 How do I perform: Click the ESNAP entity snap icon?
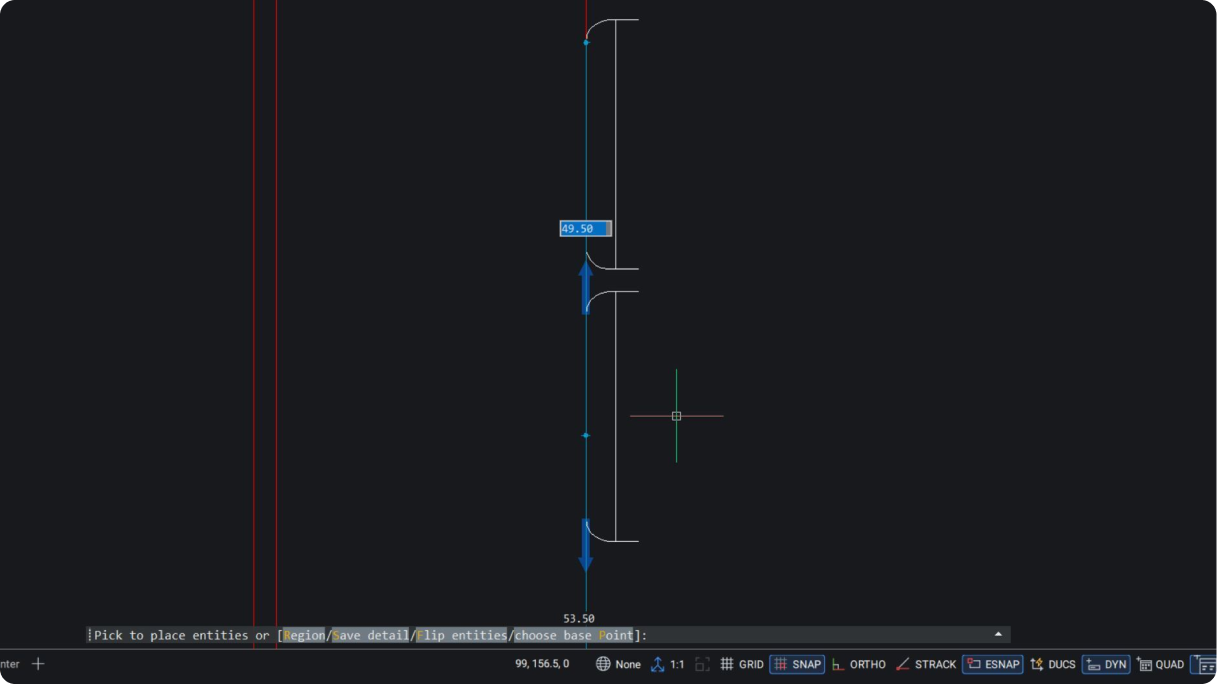[x=973, y=664]
